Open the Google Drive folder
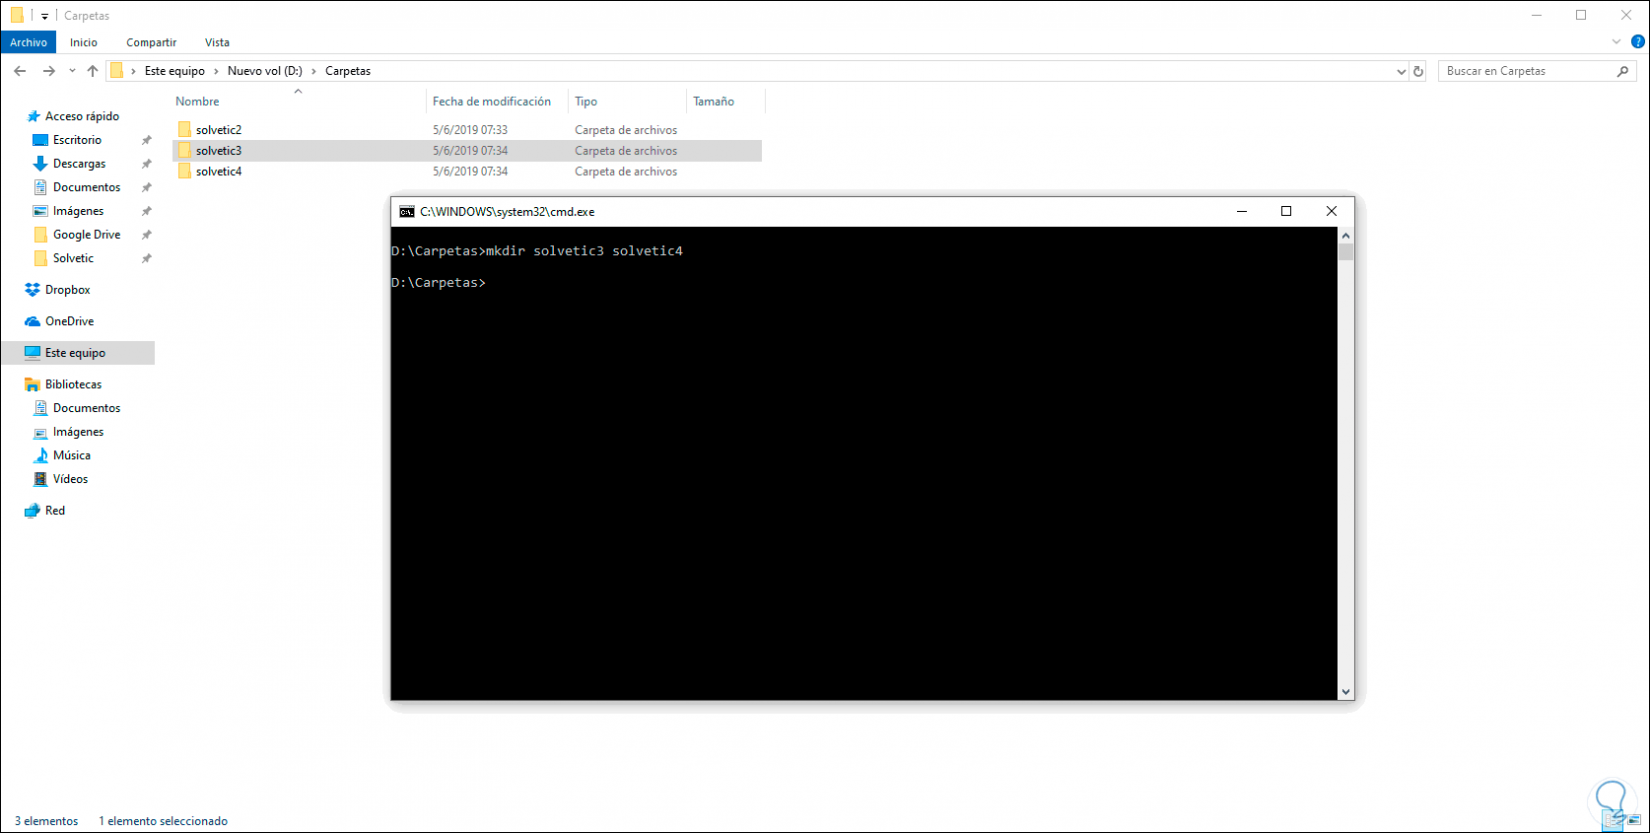1650x833 pixels. [x=86, y=235]
